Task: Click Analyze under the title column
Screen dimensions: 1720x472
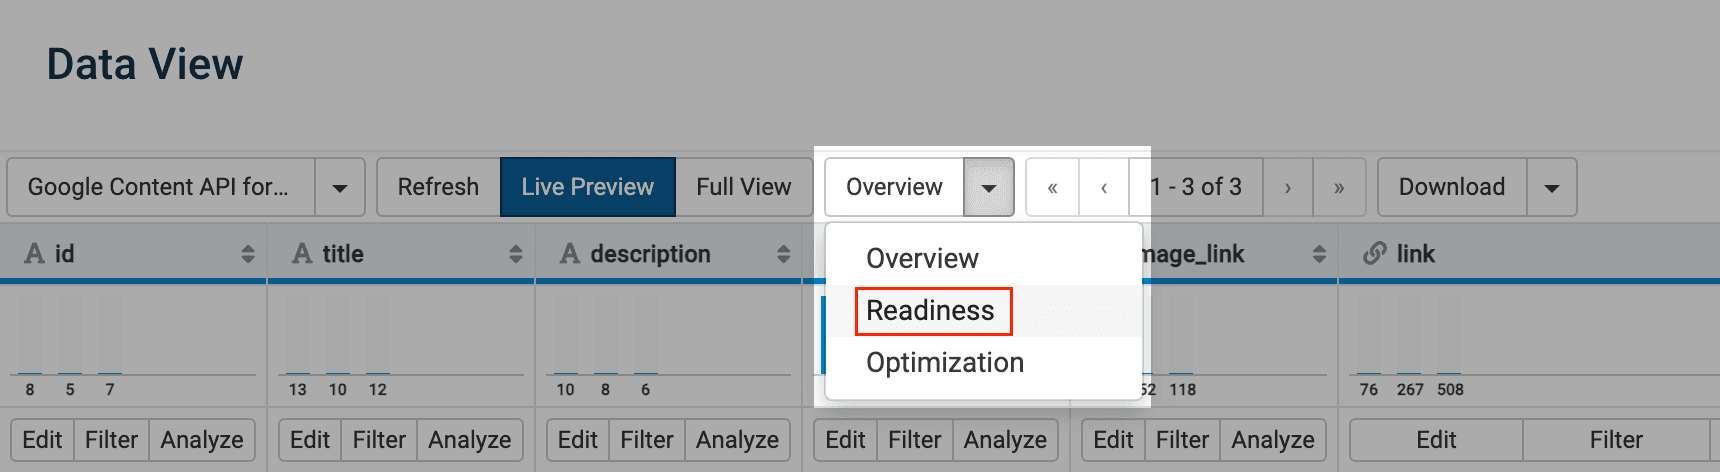Action: [469, 440]
